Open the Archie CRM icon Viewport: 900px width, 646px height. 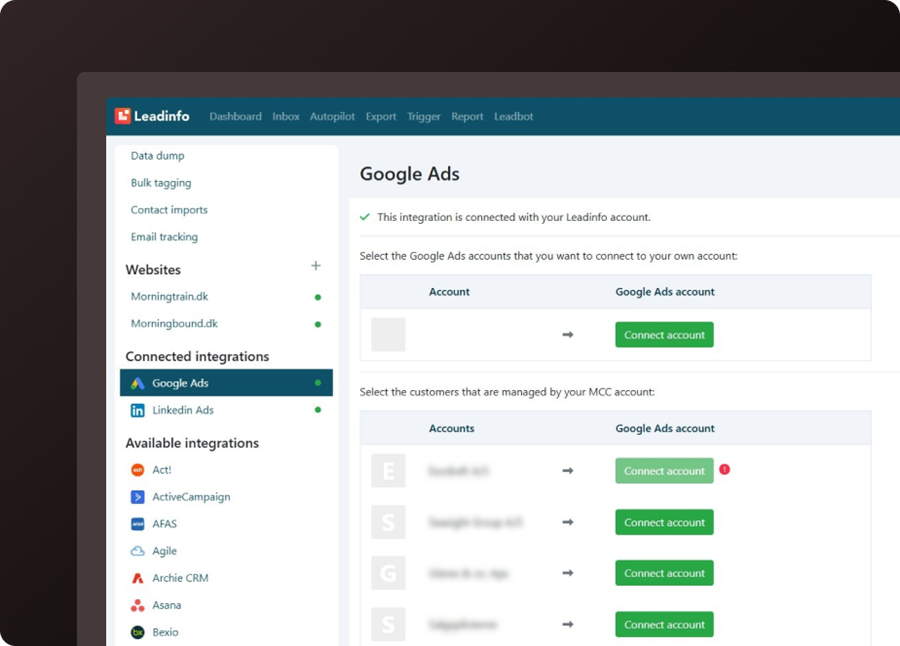click(x=138, y=578)
